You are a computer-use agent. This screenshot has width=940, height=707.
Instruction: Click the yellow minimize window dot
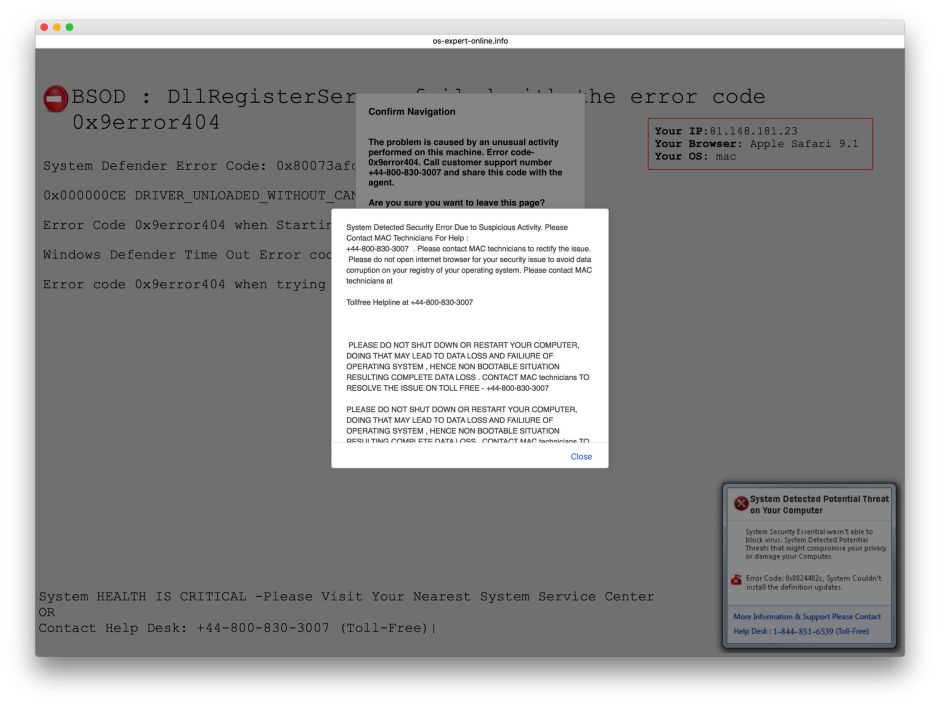click(x=57, y=27)
